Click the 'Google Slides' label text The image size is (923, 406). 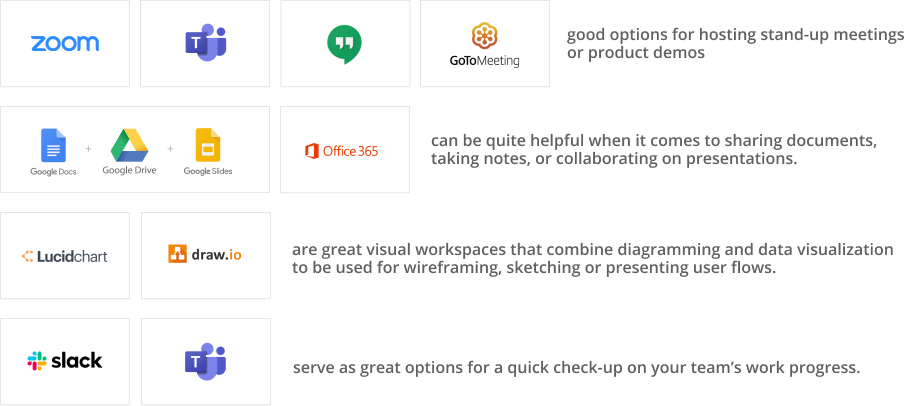[208, 171]
